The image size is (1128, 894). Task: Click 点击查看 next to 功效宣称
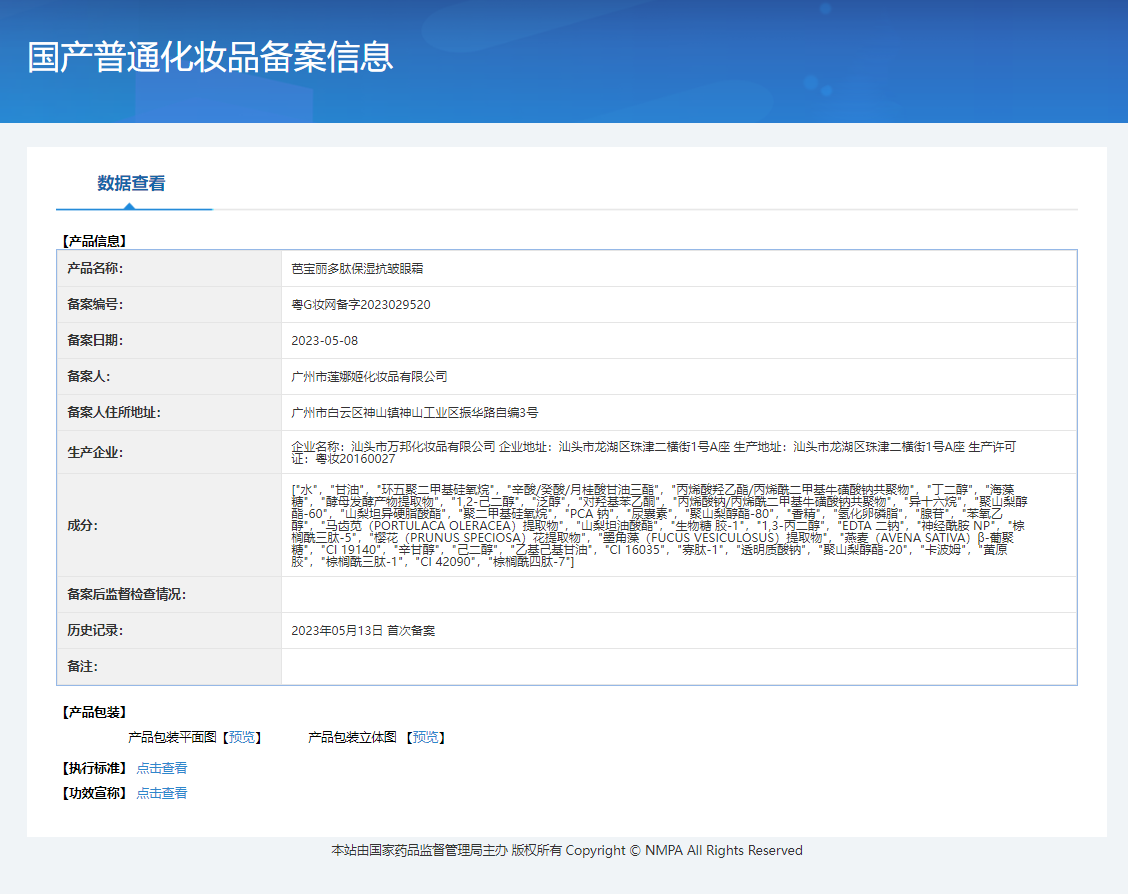162,793
